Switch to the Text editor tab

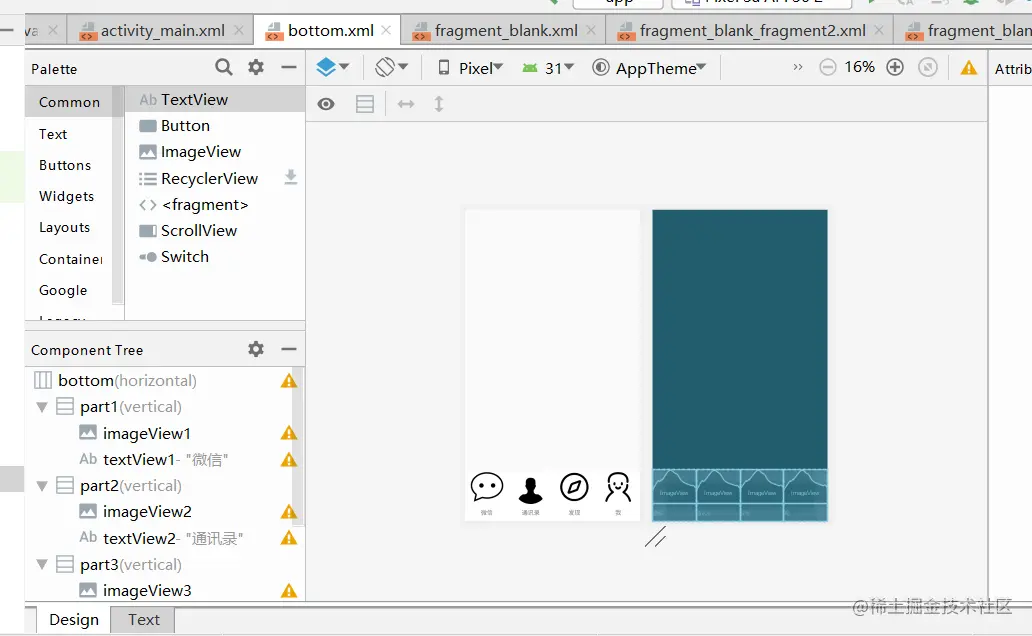pos(143,620)
